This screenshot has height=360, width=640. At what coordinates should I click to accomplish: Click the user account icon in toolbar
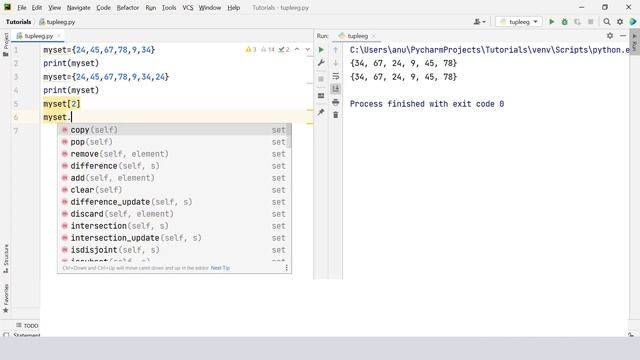(x=480, y=22)
